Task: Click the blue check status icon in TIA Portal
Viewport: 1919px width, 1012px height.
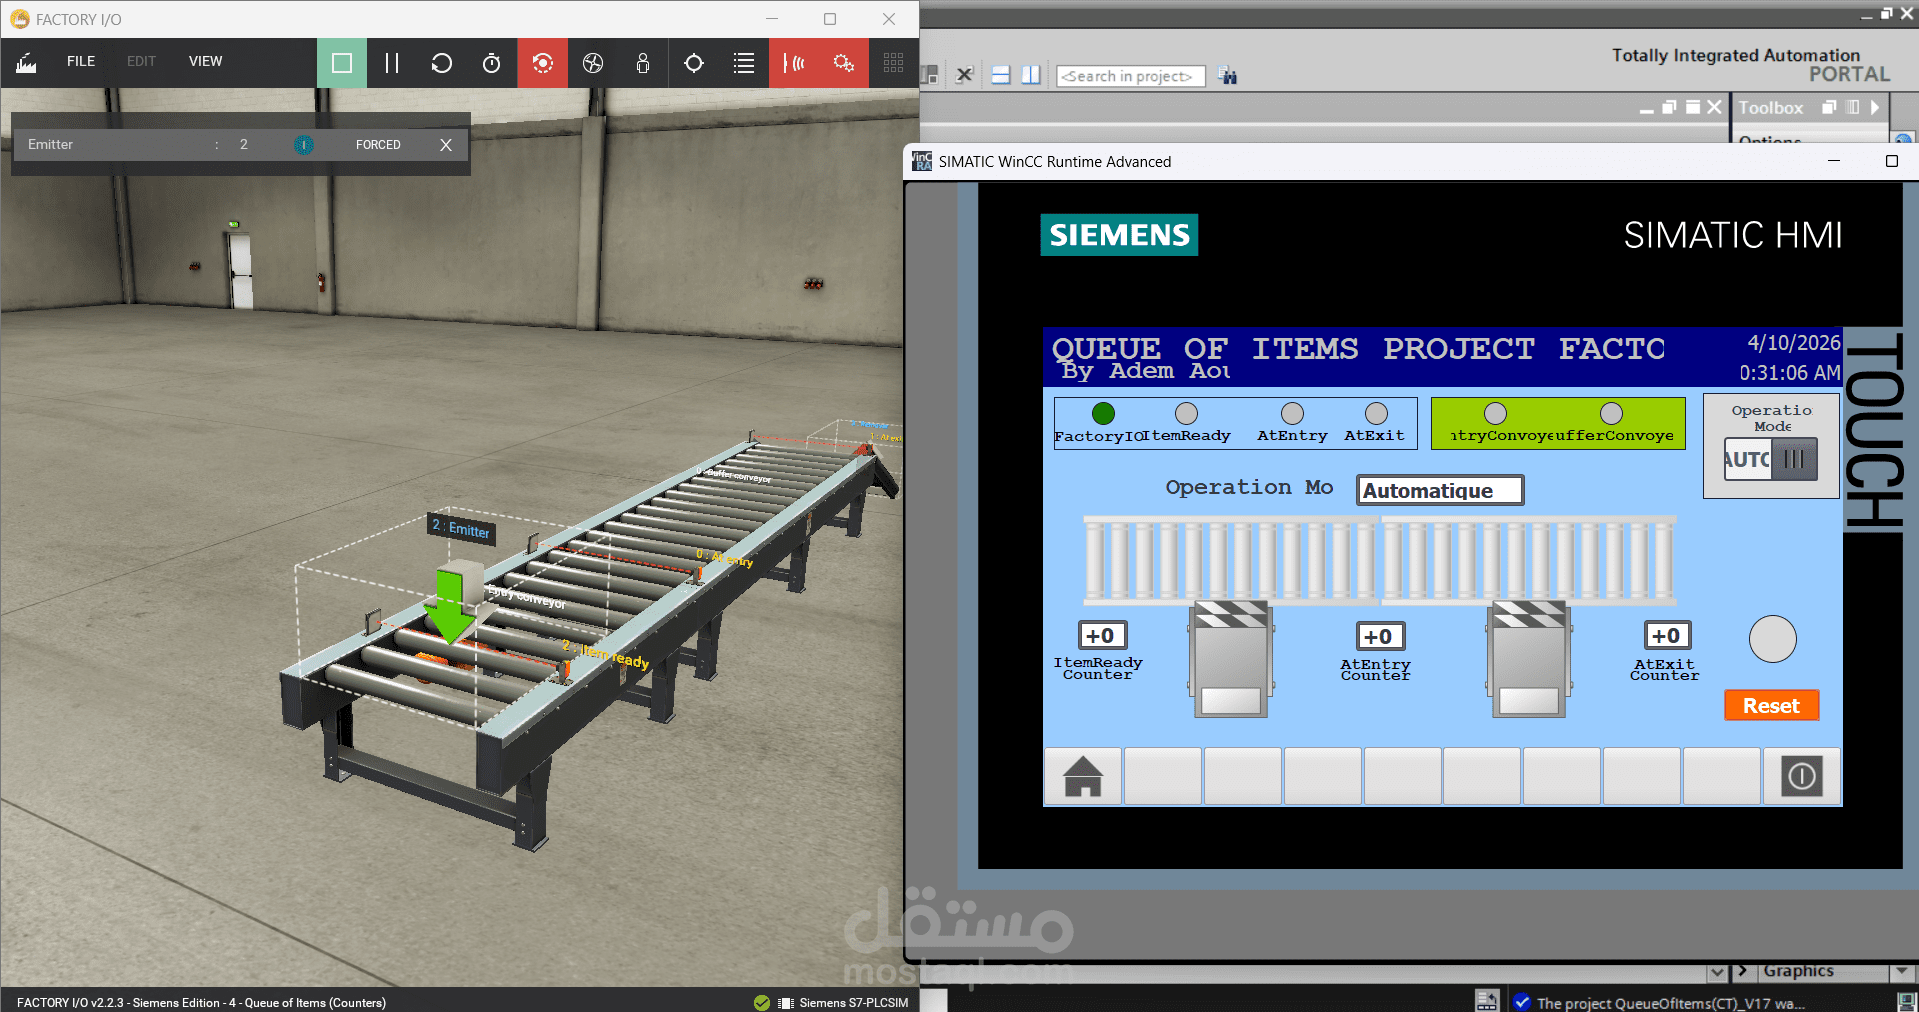Action: click(x=1522, y=1002)
